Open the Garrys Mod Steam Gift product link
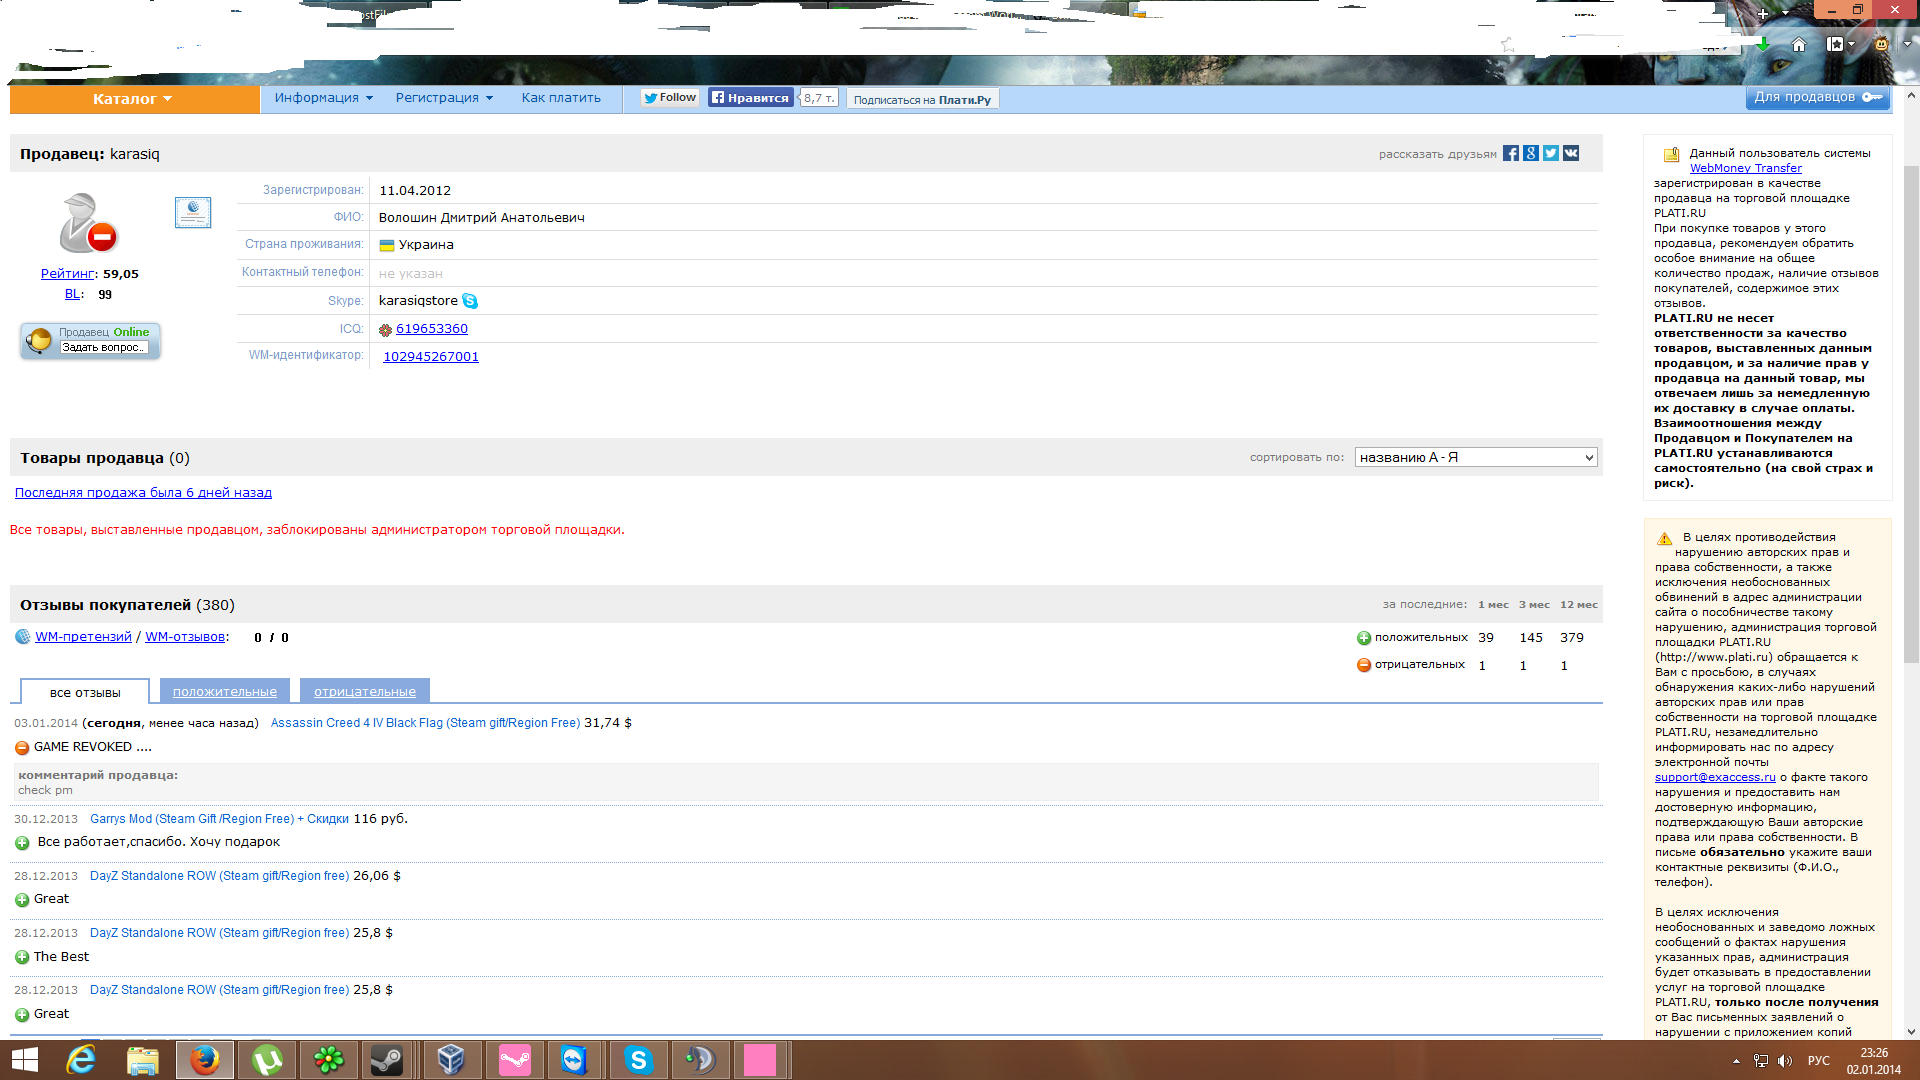The width and height of the screenshot is (1920, 1080). [219, 819]
